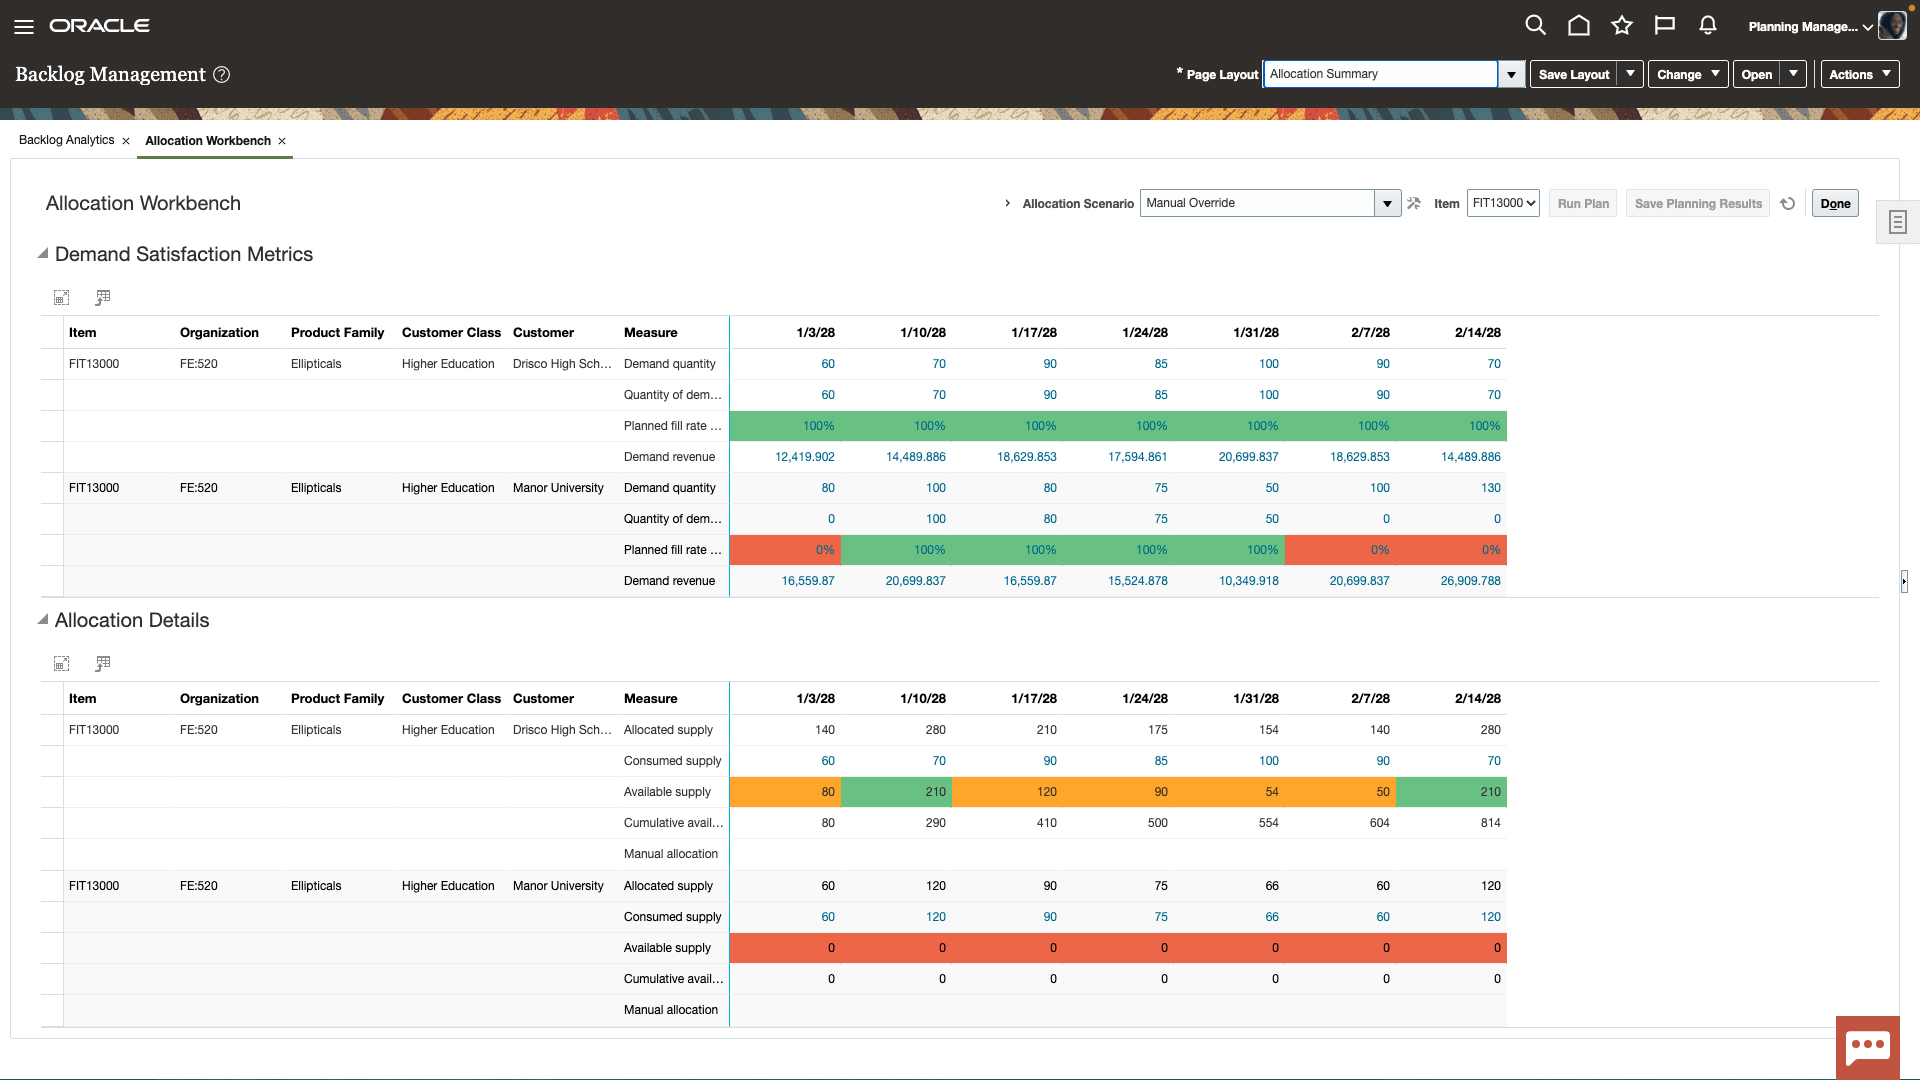The height and width of the screenshot is (1080, 1920).
Task: Click the Detach icon in Allocation Details toolbar
Action: (x=62, y=663)
